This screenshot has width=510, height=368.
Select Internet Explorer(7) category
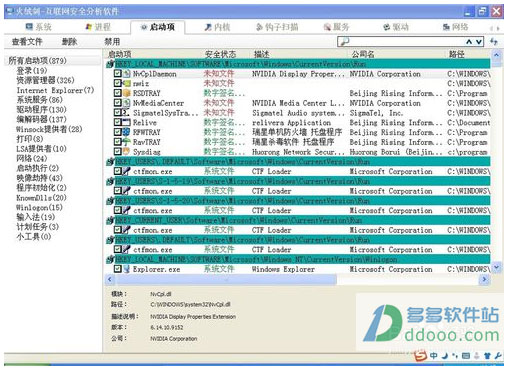[55, 90]
